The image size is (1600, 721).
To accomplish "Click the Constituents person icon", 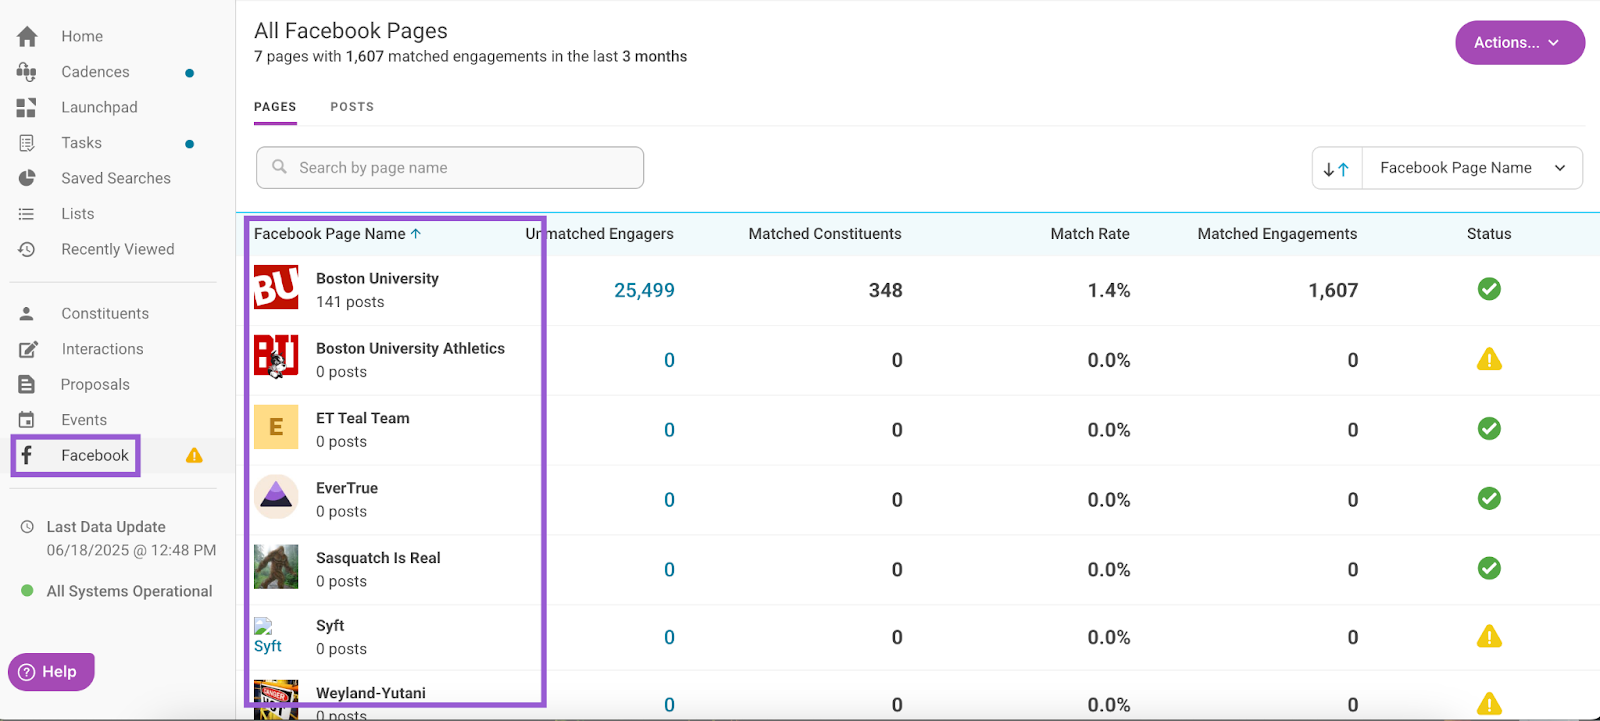I will point(27,313).
